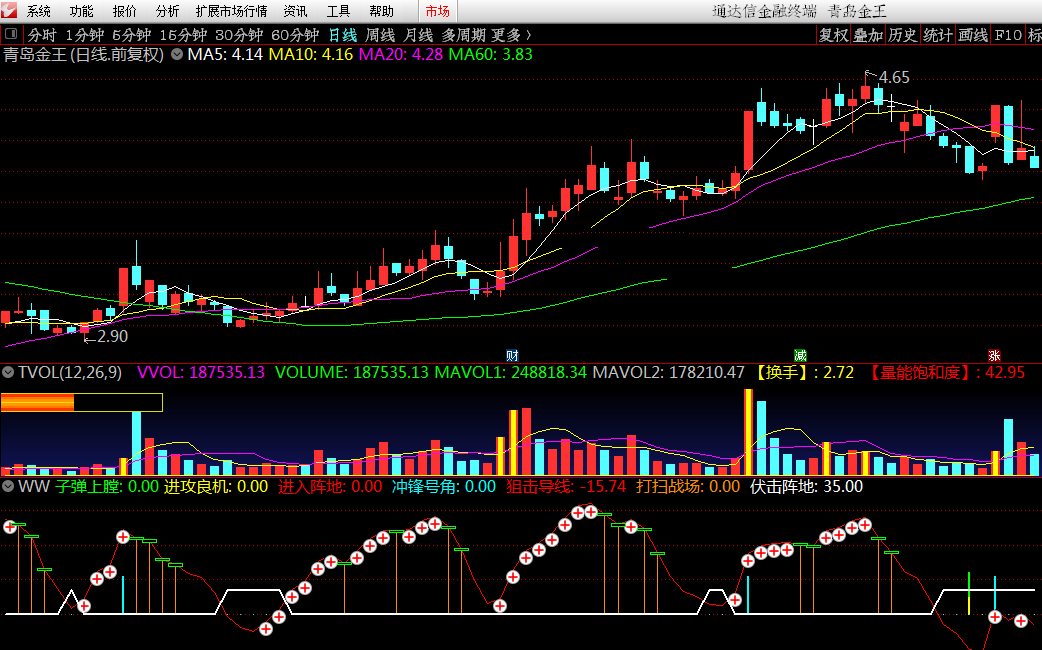The height and width of the screenshot is (650, 1042).
Task: Click the 复权 button
Action: click(833, 35)
